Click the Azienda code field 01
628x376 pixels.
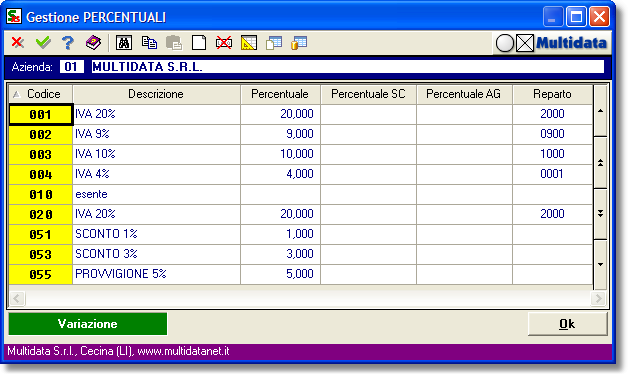72,66
